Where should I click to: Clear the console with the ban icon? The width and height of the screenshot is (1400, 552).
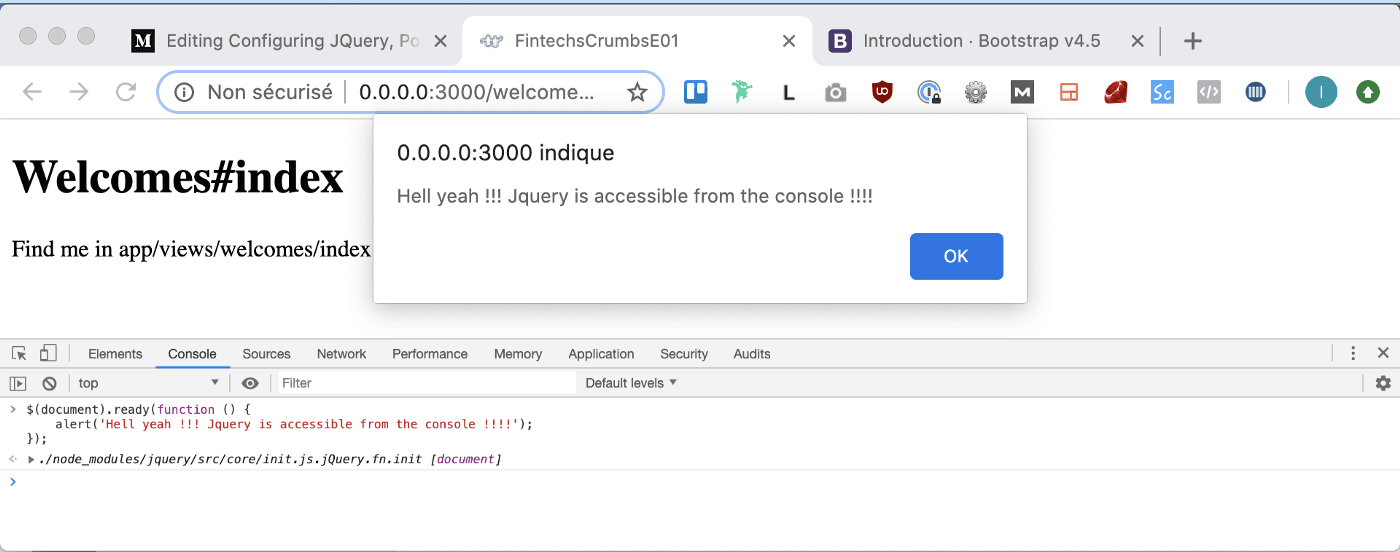pos(49,383)
